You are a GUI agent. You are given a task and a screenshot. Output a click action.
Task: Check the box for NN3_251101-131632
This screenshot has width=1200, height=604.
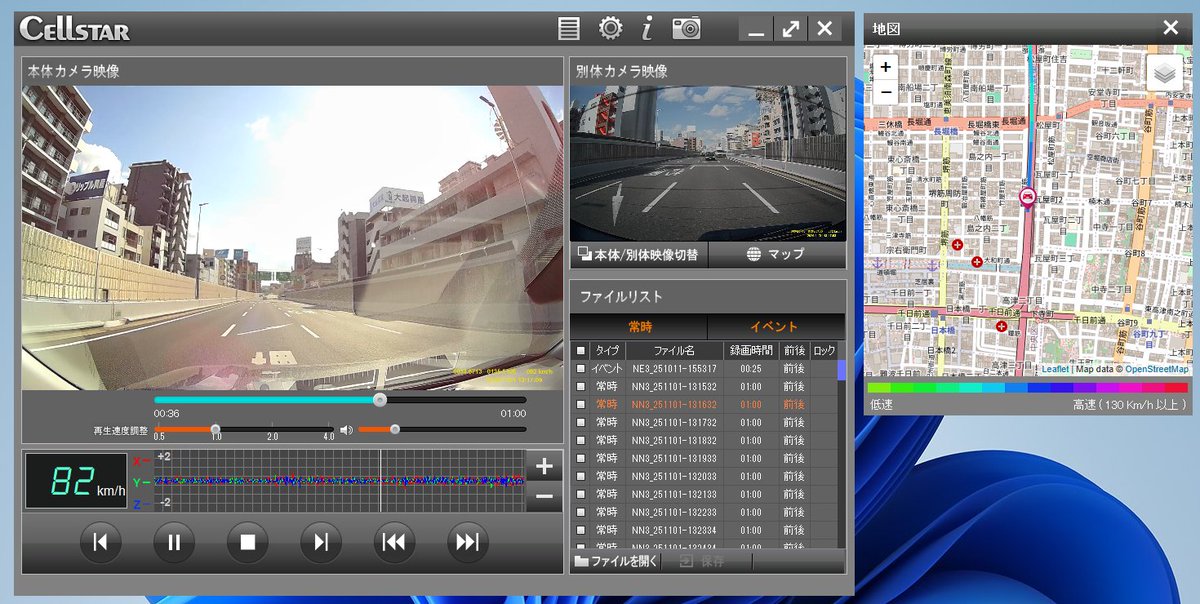point(581,405)
